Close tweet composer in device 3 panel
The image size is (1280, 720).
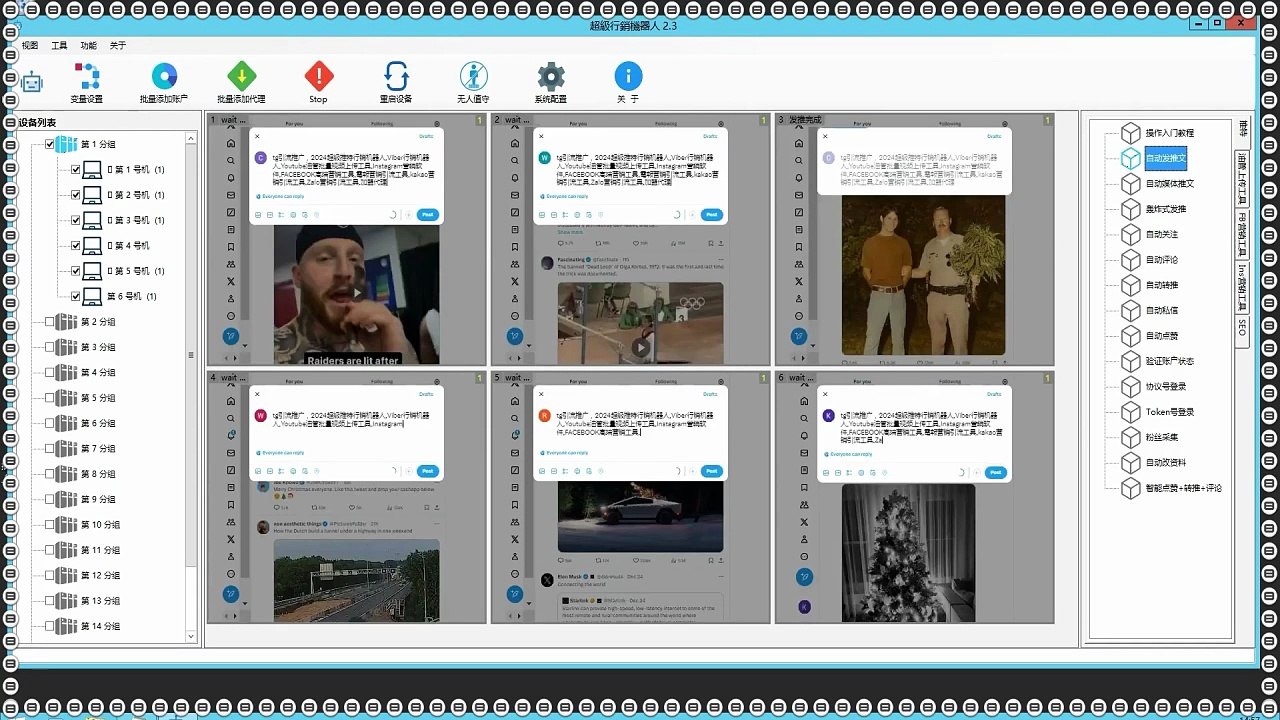pyautogui.click(x=825, y=136)
